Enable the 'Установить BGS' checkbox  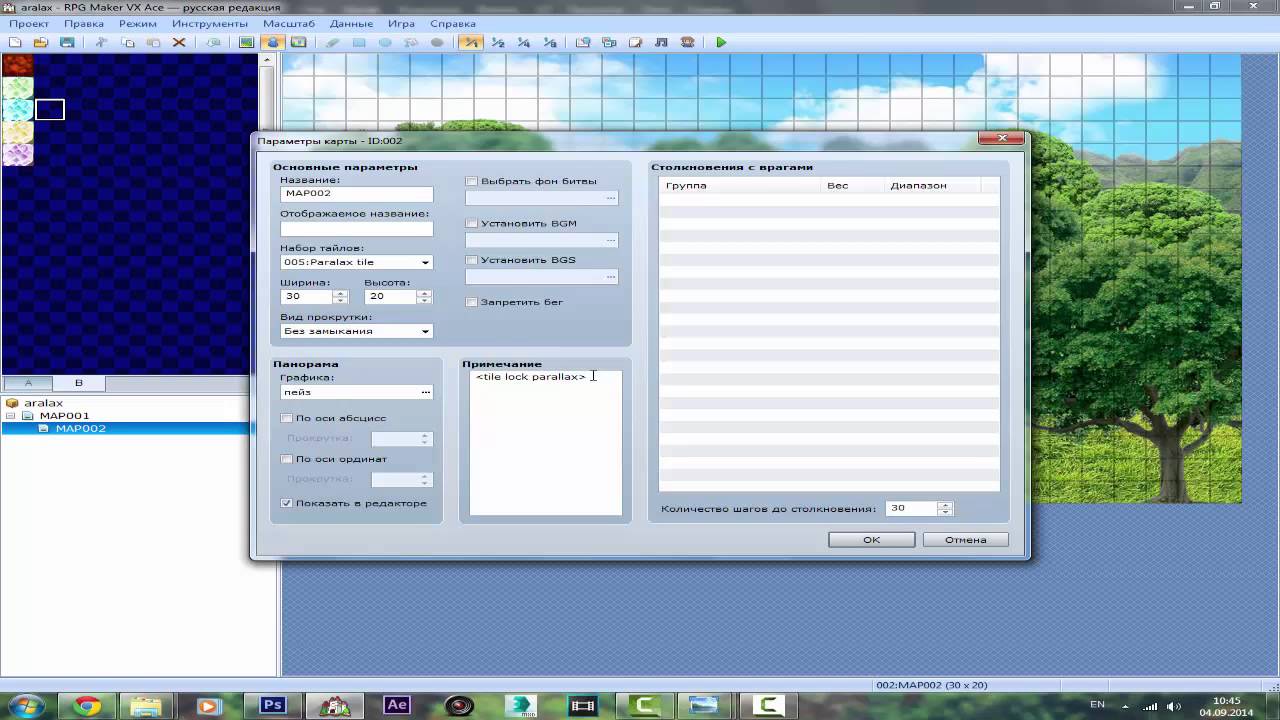click(472, 260)
